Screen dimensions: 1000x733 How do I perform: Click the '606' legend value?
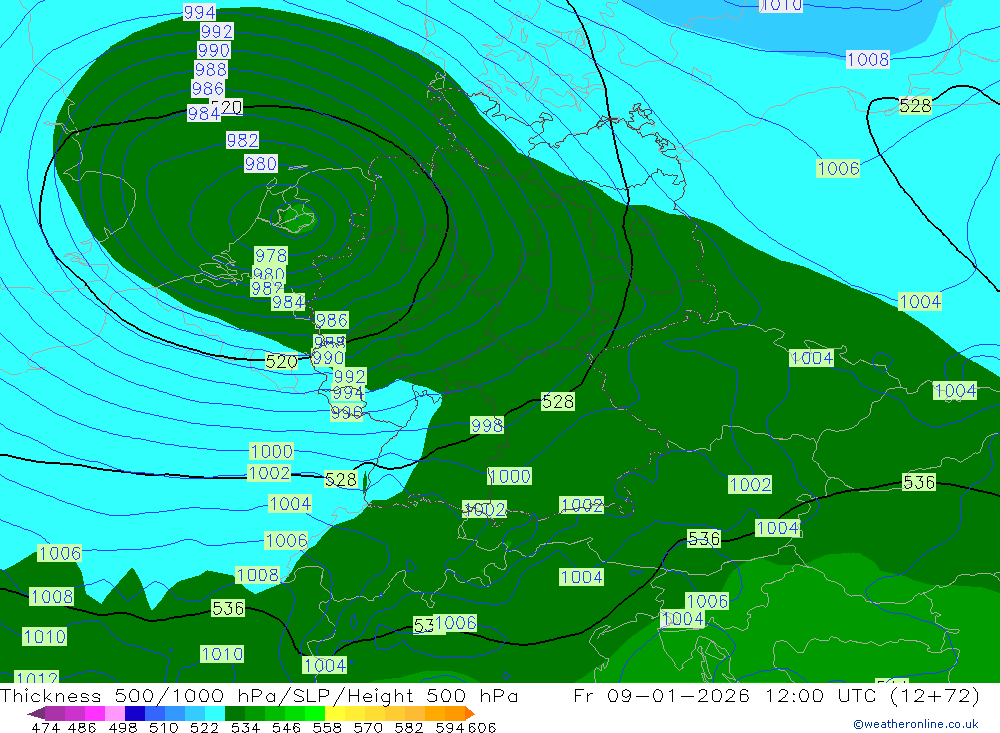[x=482, y=727]
